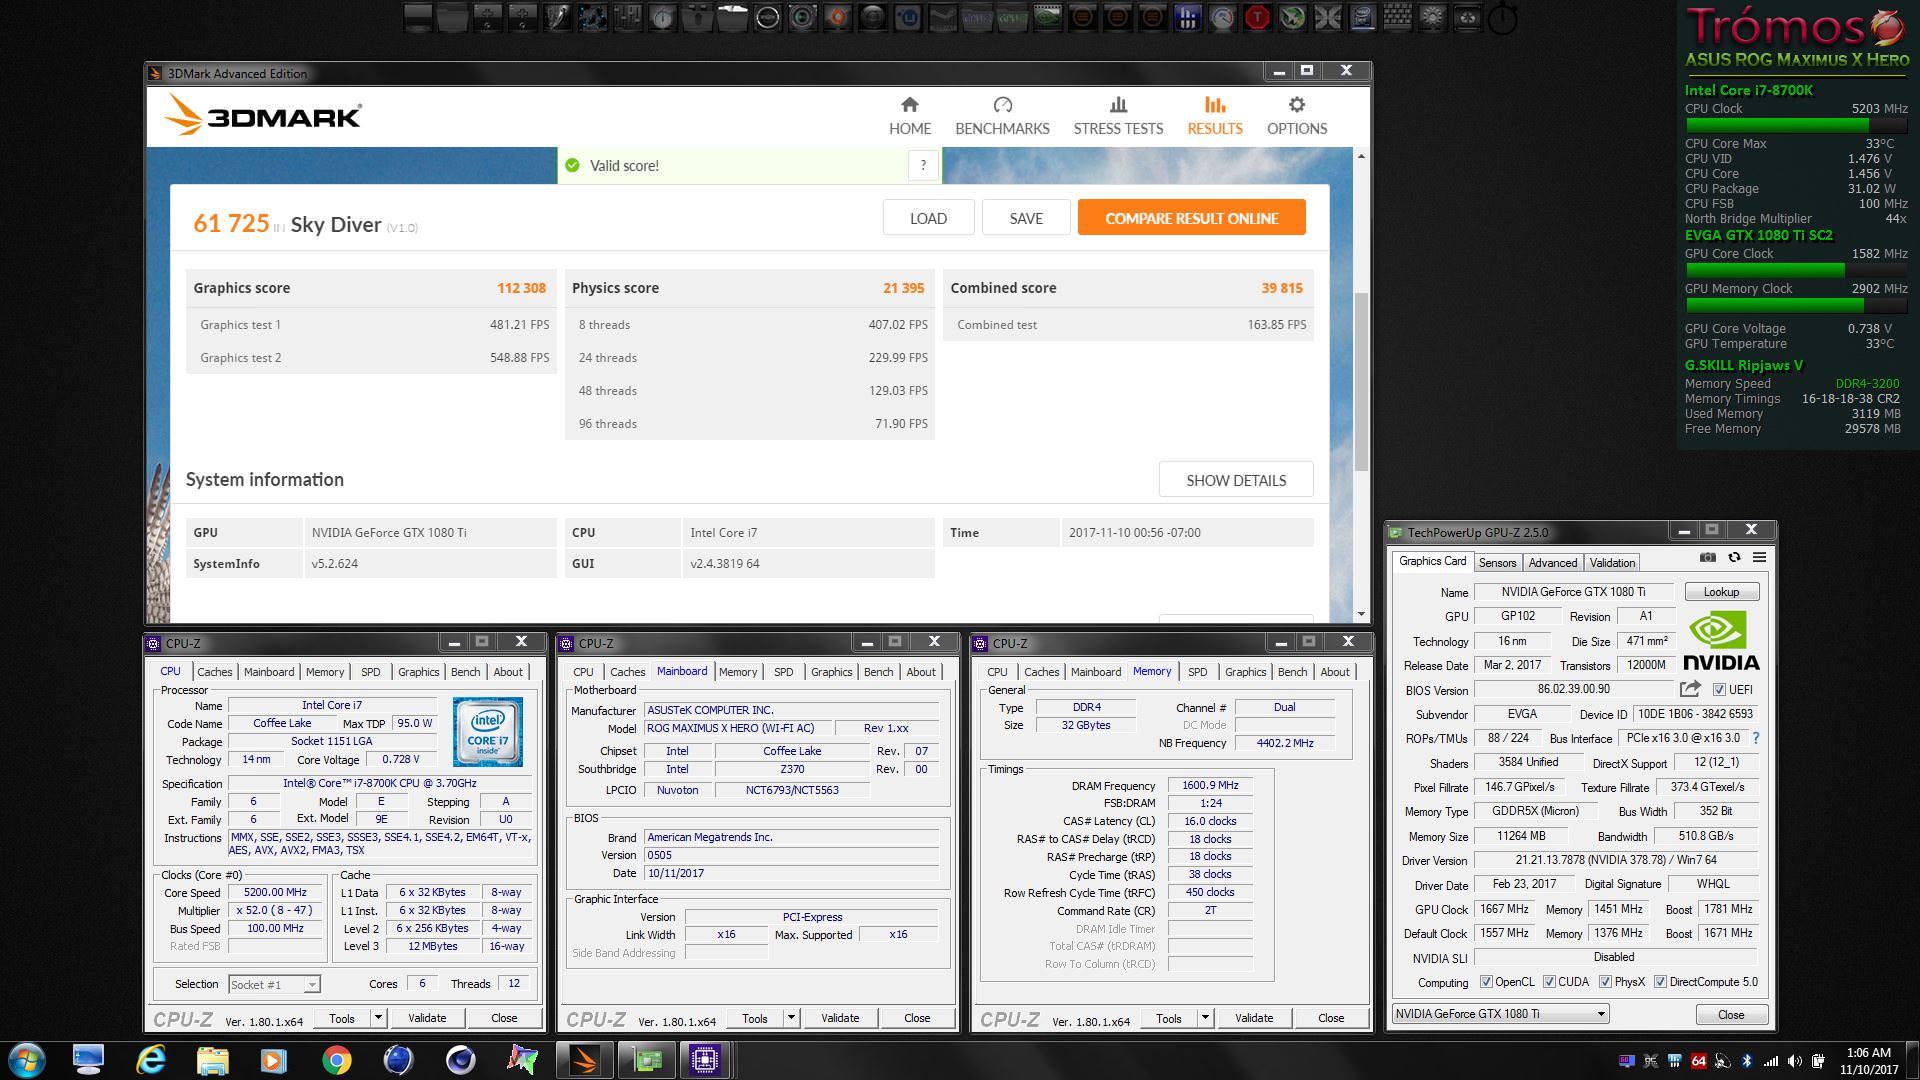Open Caches tab in leftmost CPU-Z window
This screenshot has width=1920, height=1080.
214,672
